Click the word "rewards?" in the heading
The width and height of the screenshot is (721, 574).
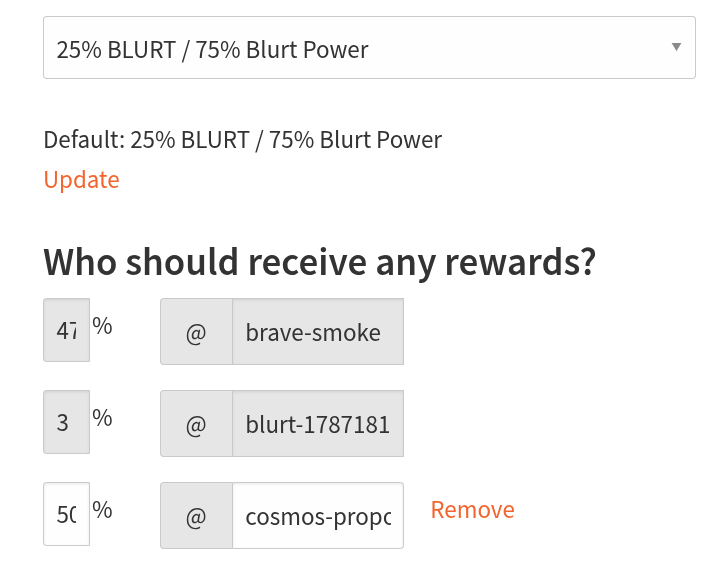point(527,262)
